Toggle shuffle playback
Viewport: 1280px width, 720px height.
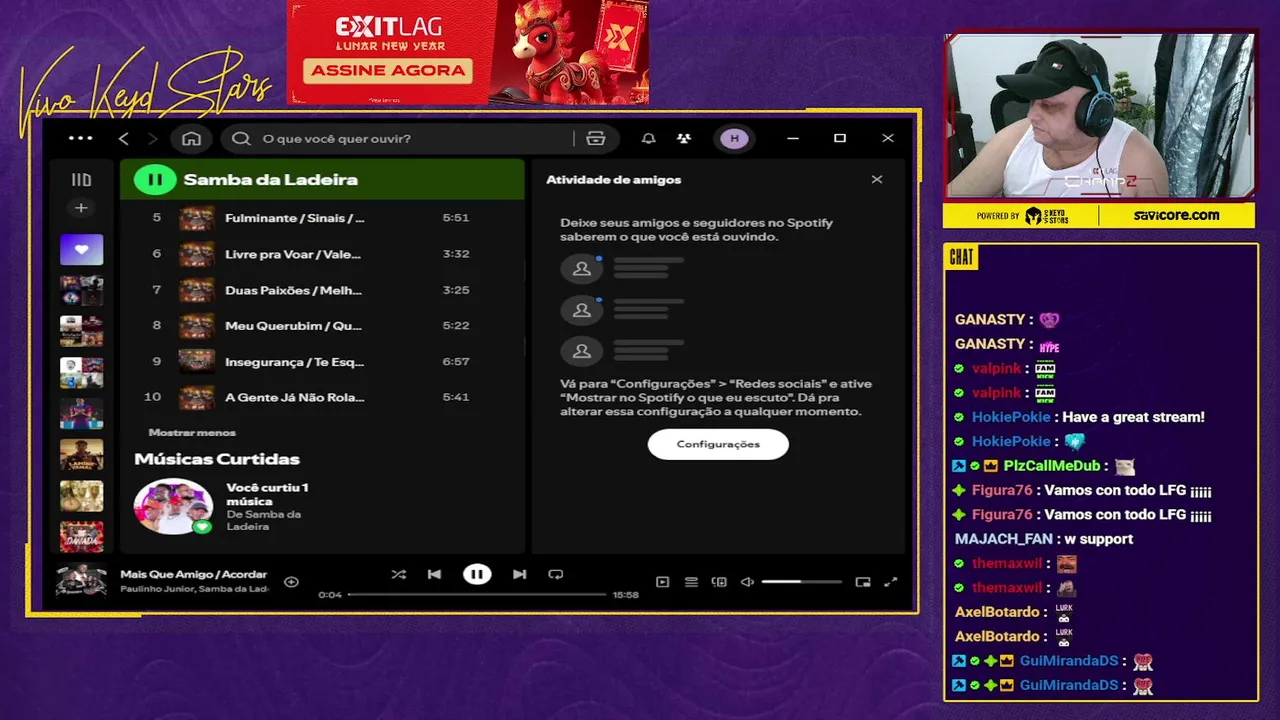tap(398, 574)
